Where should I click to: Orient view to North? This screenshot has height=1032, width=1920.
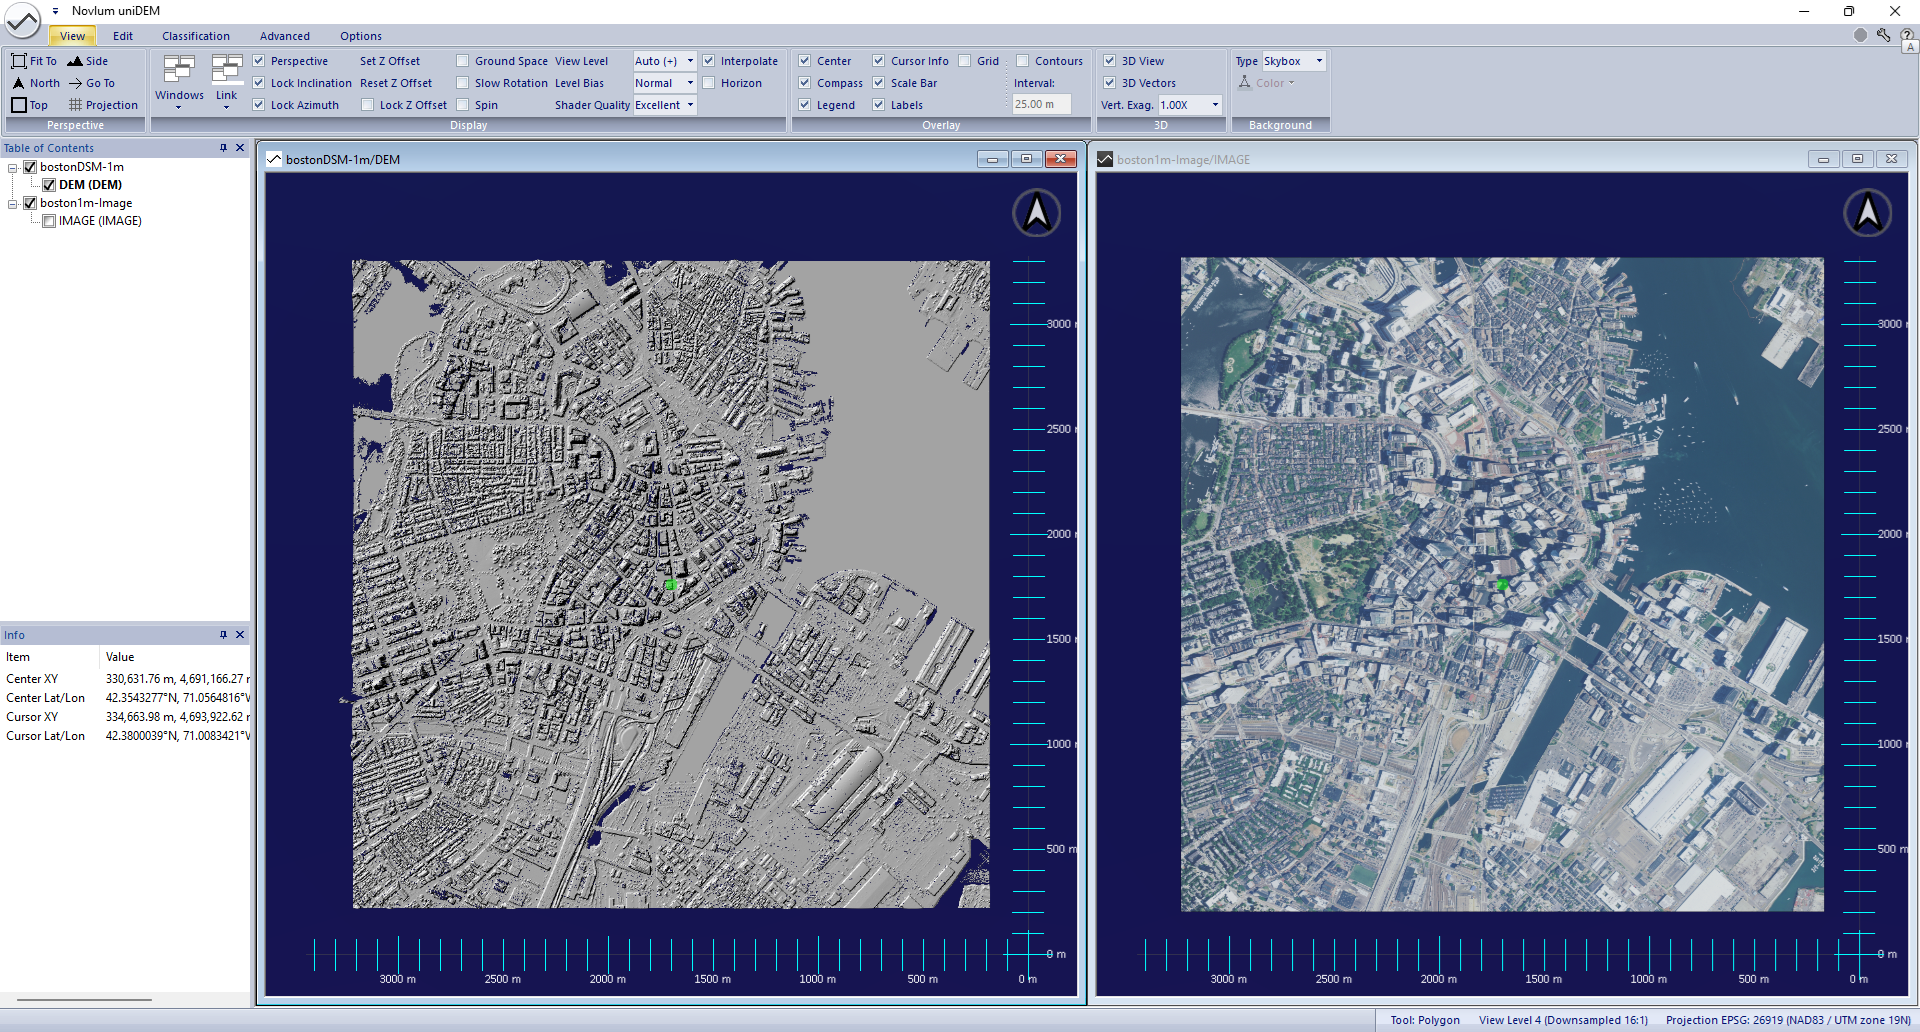[36, 83]
